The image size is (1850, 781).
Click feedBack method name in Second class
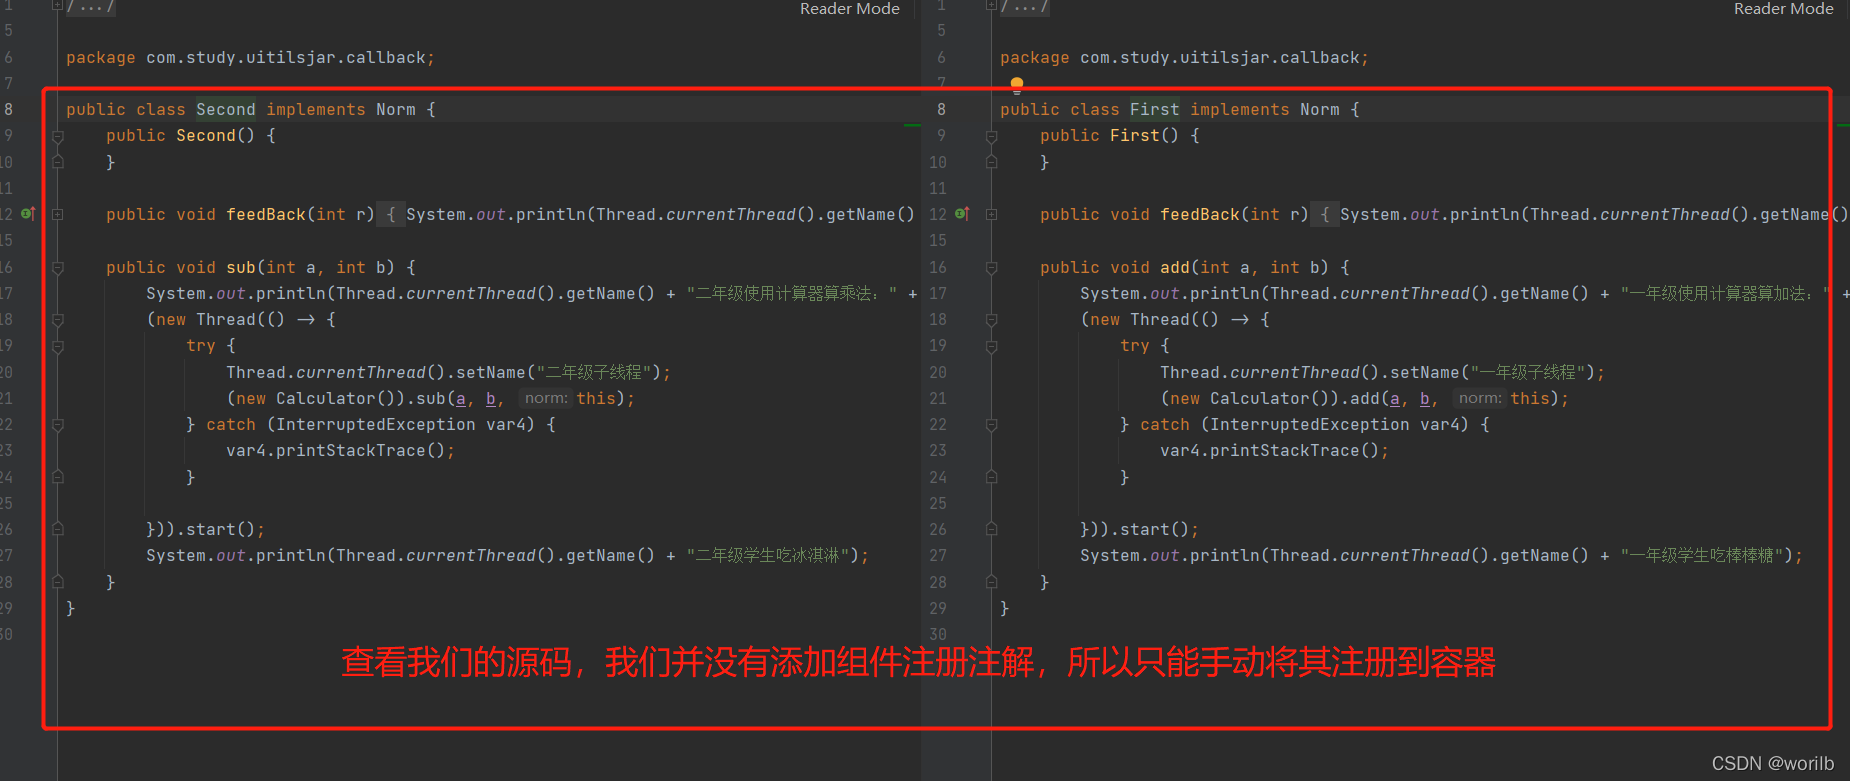click(266, 215)
